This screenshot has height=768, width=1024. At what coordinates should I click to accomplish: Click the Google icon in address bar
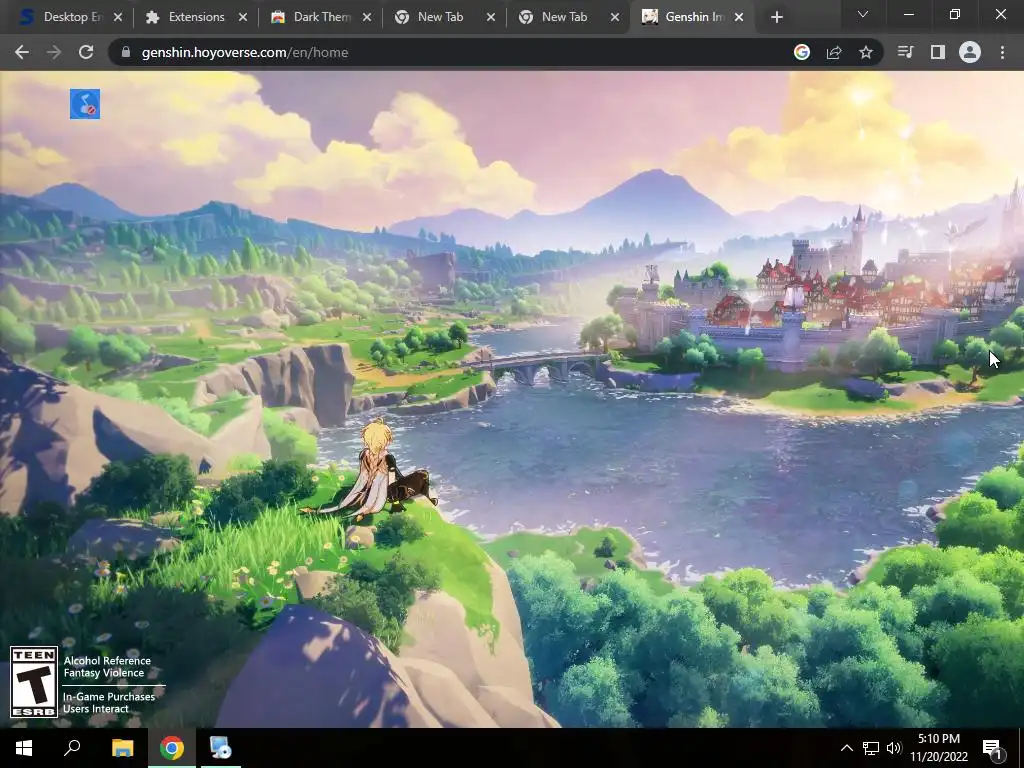click(802, 52)
